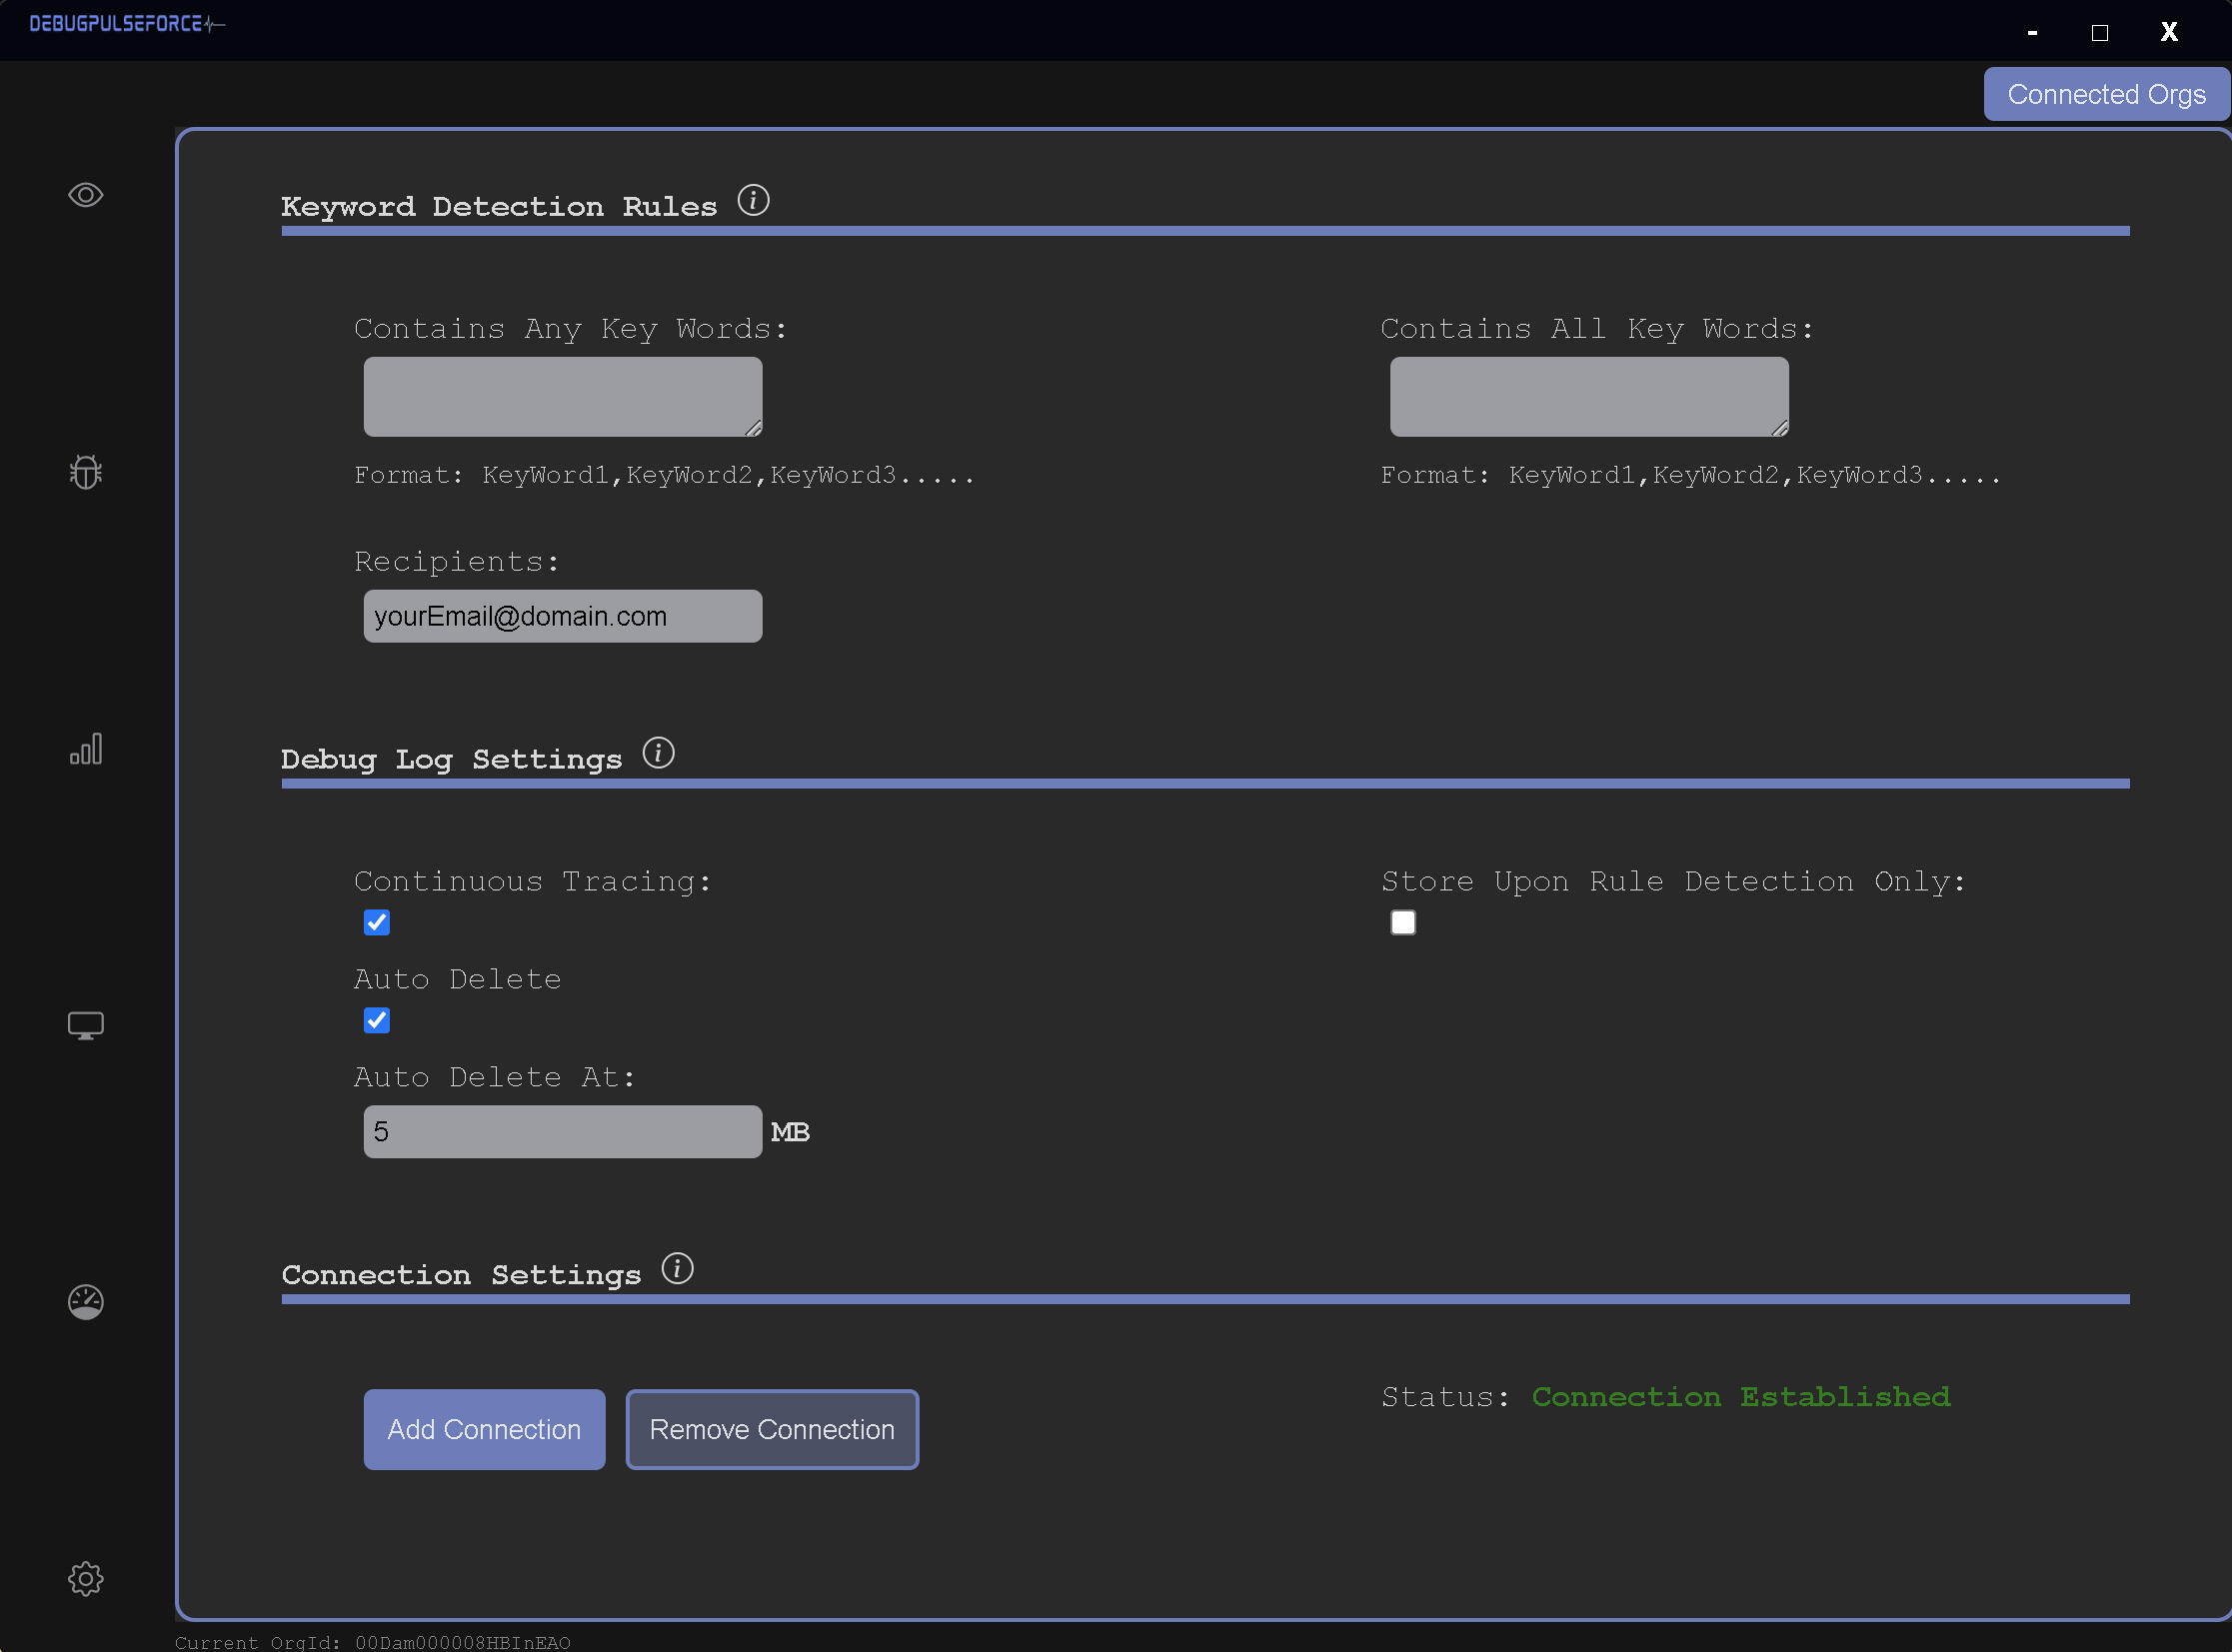The image size is (2232, 1652).
Task: Uncheck the Auto Delete checkbox
Action: coord(377,1020)
